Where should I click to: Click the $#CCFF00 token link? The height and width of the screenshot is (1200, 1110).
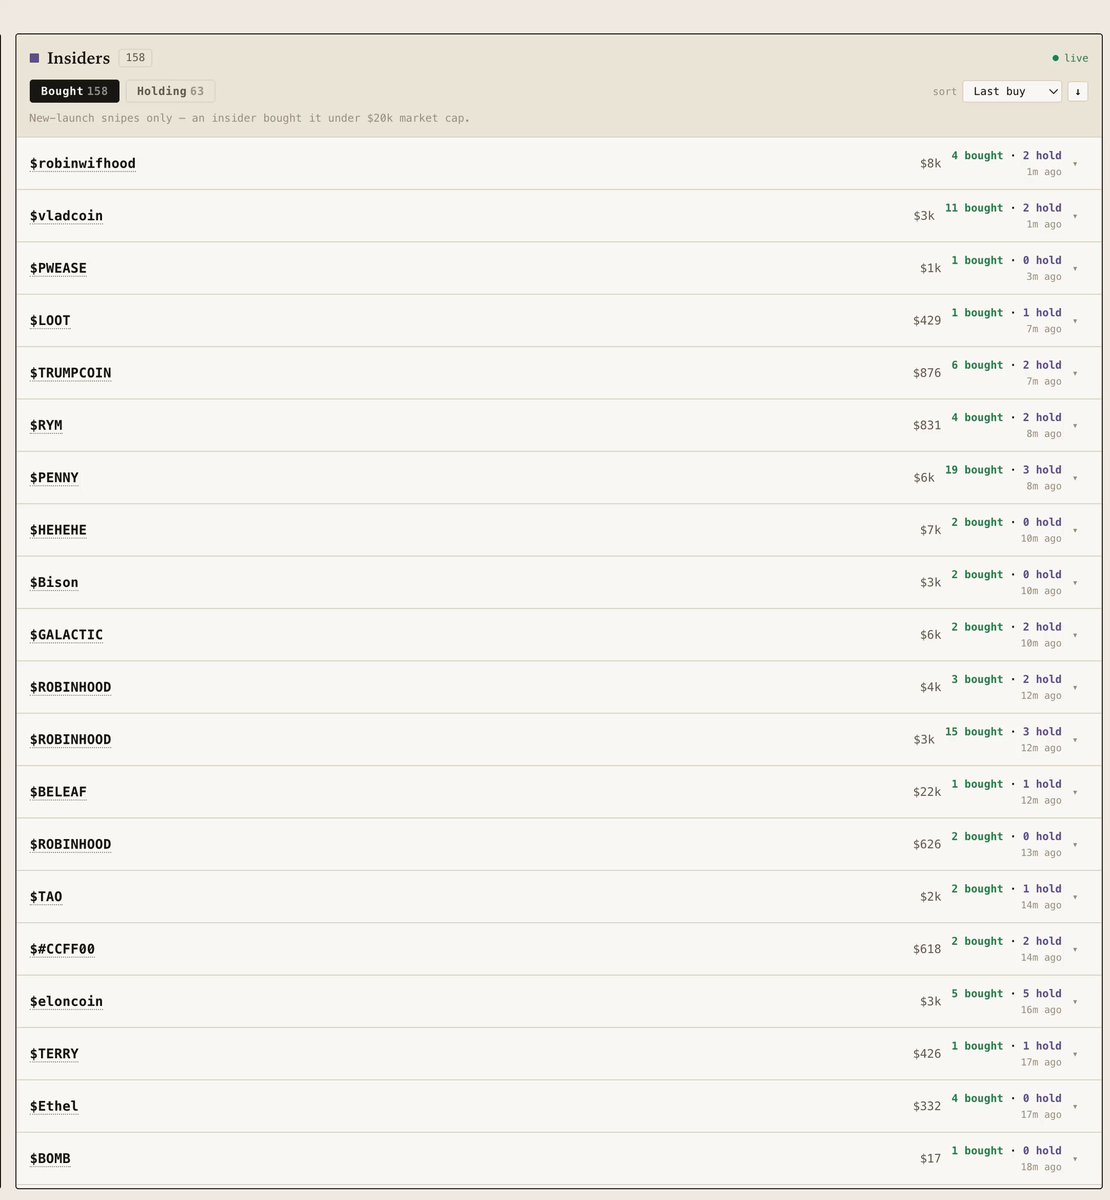coord(62,949)
